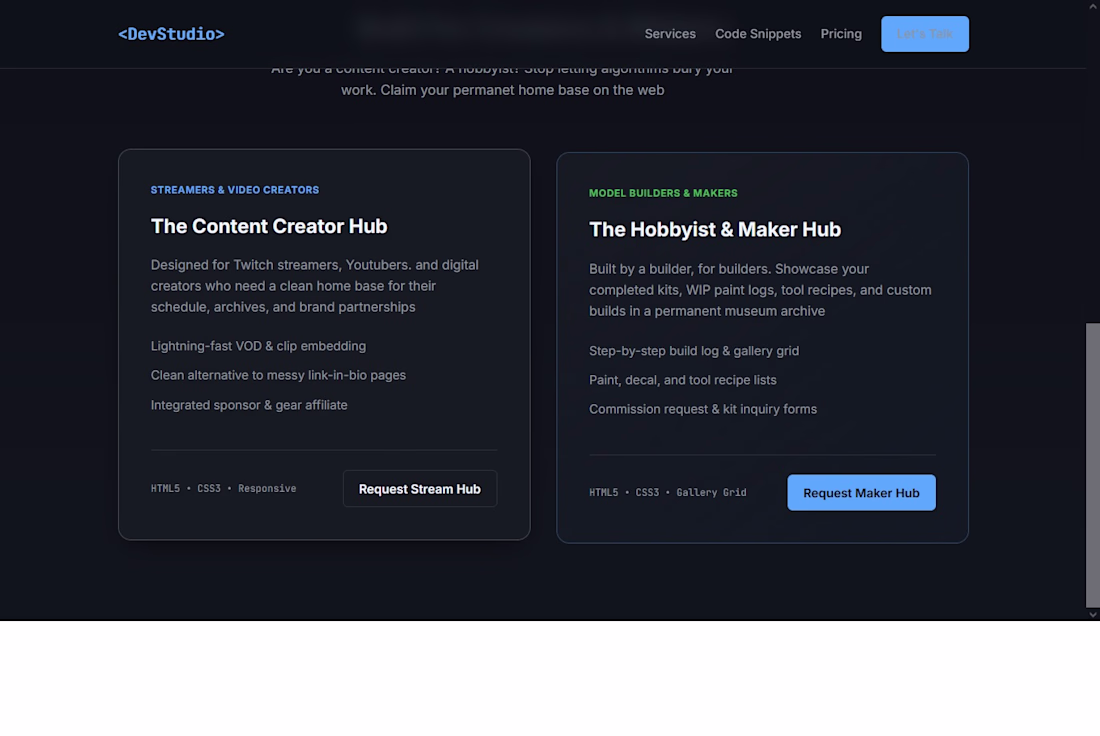Click Request Maker Hub button

tap(861, 493)
